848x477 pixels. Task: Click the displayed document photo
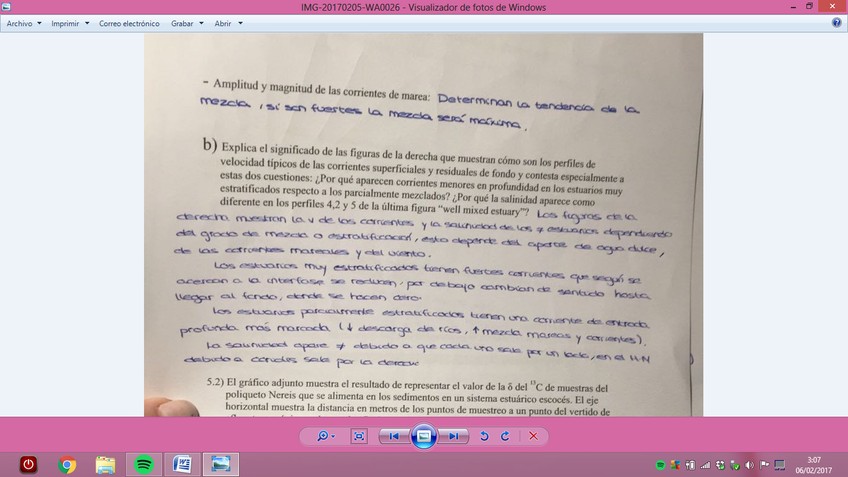[423, 225]
